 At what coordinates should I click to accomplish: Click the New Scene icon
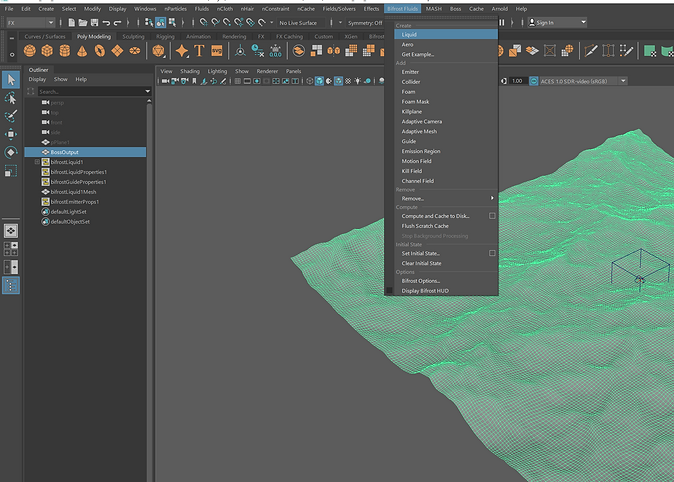[x=71, y=22]
